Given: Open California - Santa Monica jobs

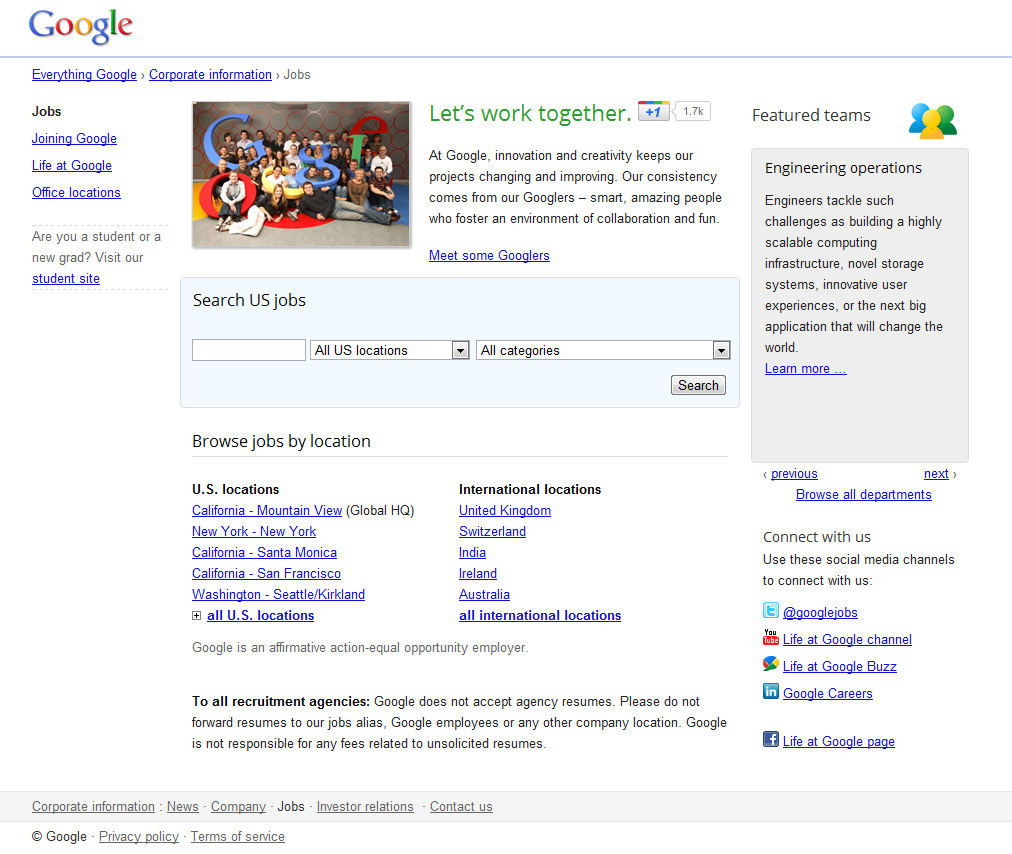Looking at the screenshot, I should tap(264, 553).
